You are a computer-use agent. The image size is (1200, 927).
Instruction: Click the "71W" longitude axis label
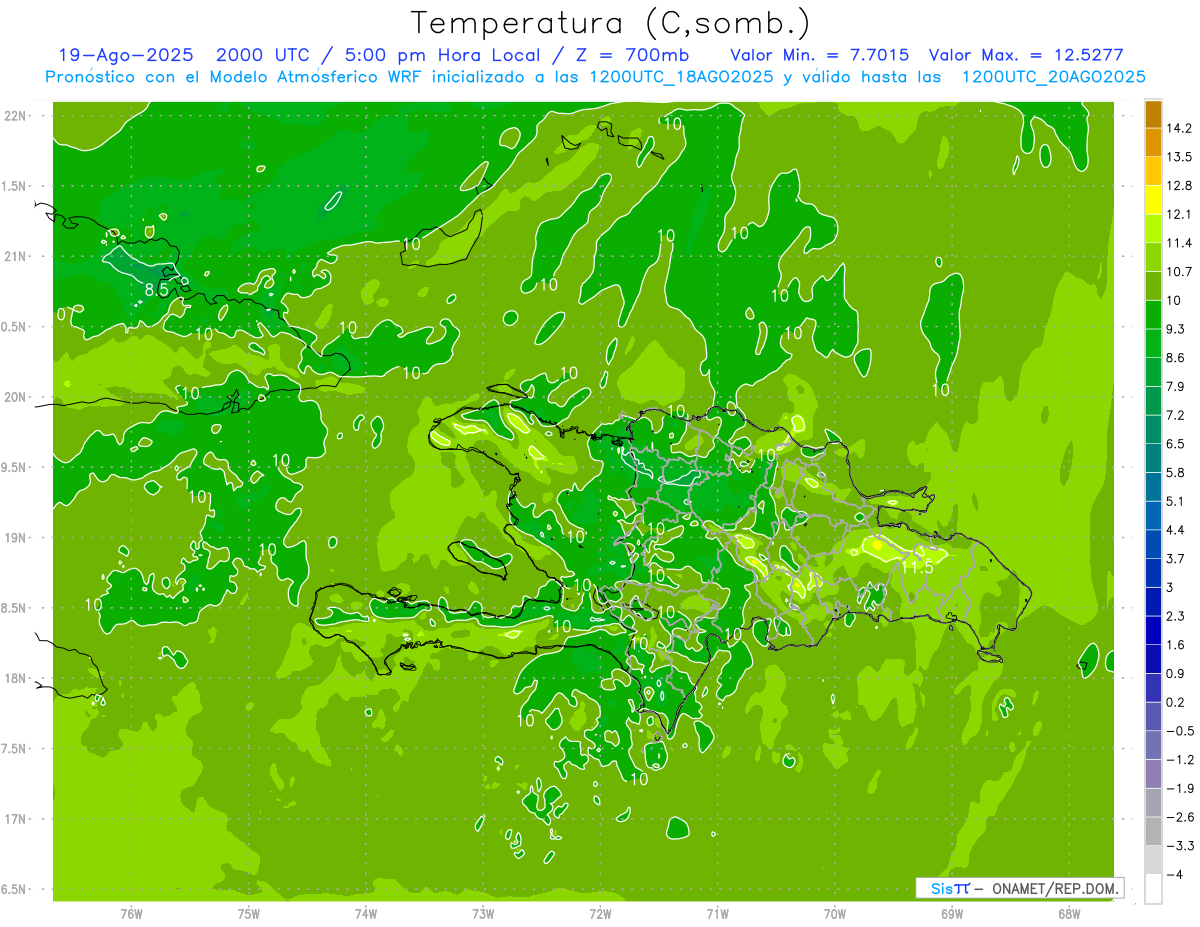click(717, 913)
